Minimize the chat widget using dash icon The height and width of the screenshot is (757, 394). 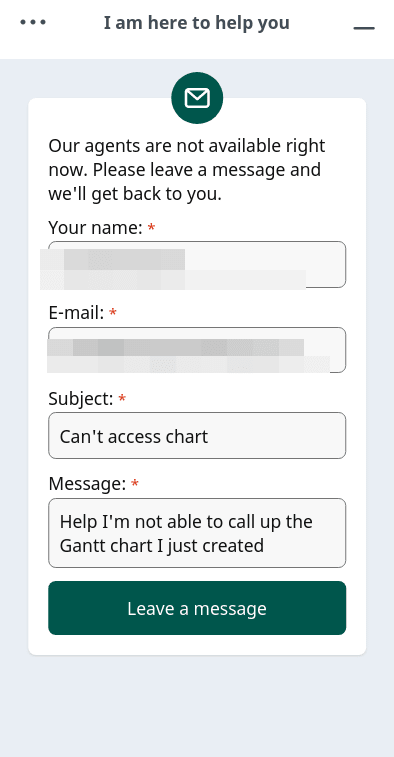[x=364, y=28]
